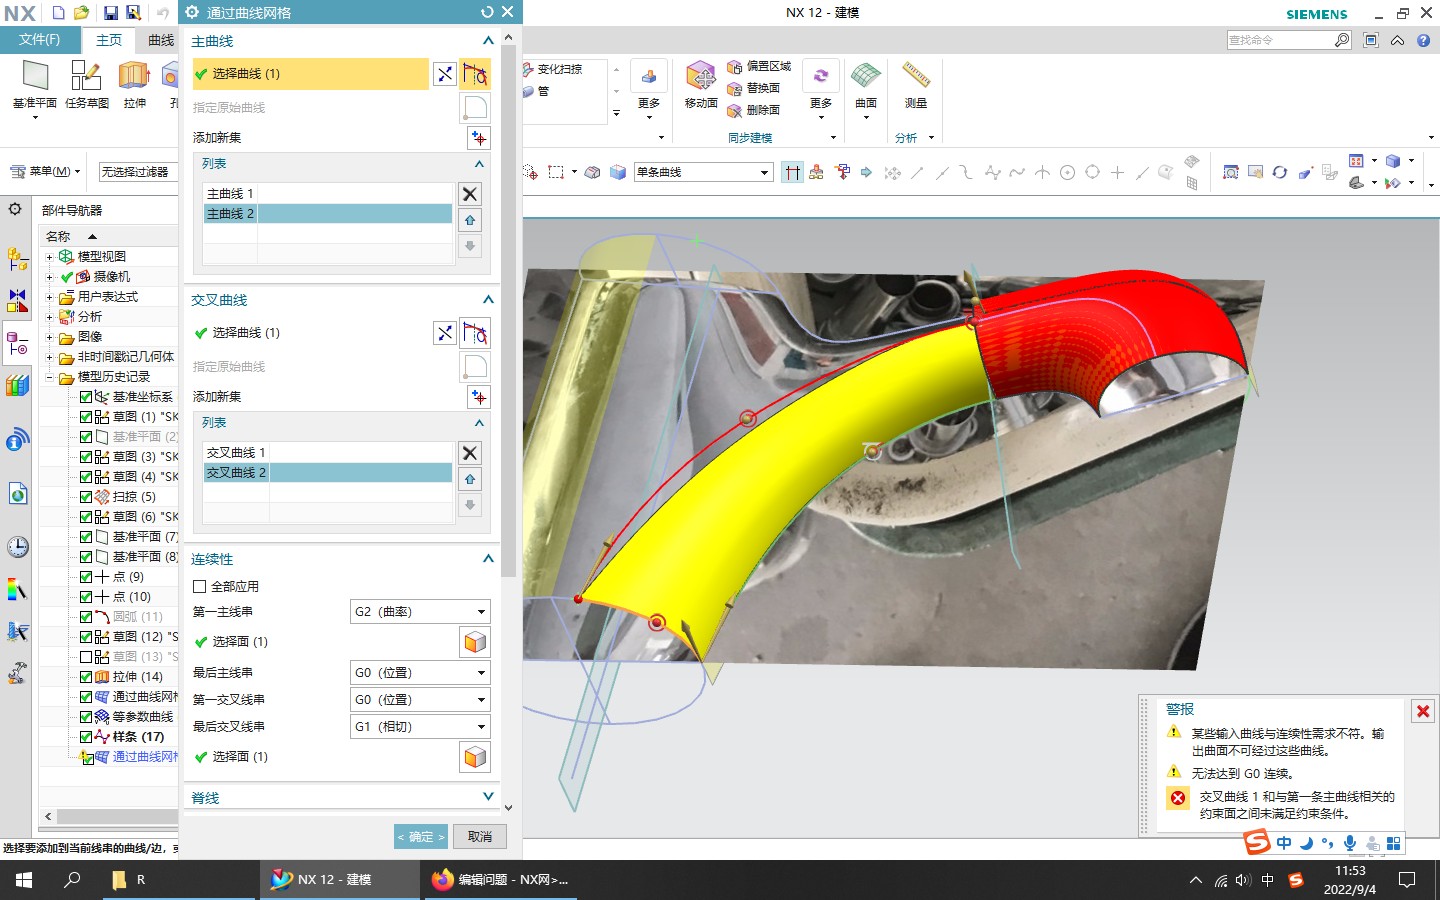This screenshot has height=900, width=1440.
Task: Open the Single Curve (单条曲线) rule dropdown
Action: [704, 172]
